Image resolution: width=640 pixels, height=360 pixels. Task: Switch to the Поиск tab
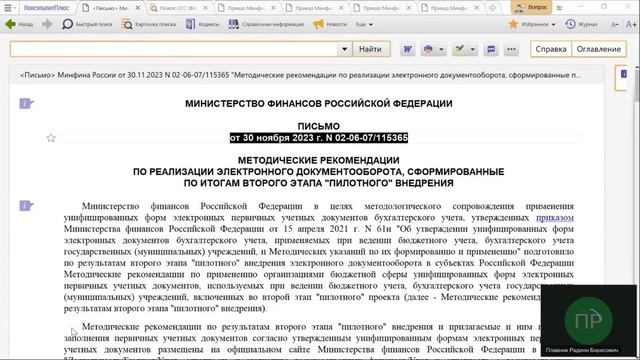point(178,8)
